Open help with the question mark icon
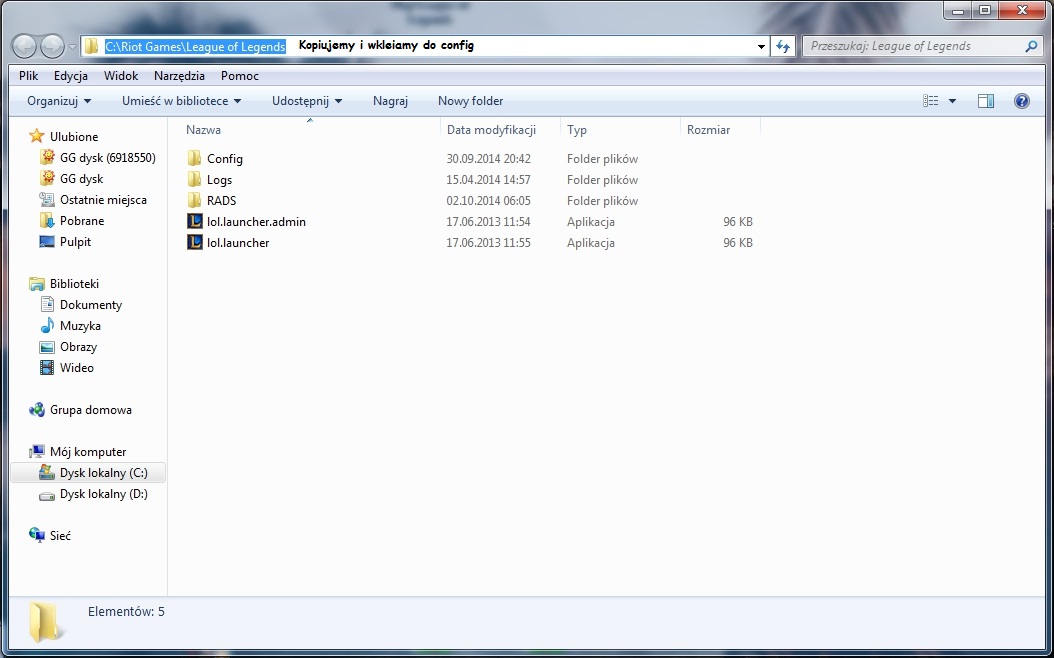This screenshot has width=1054, height=658. (x=1022, y=101)
